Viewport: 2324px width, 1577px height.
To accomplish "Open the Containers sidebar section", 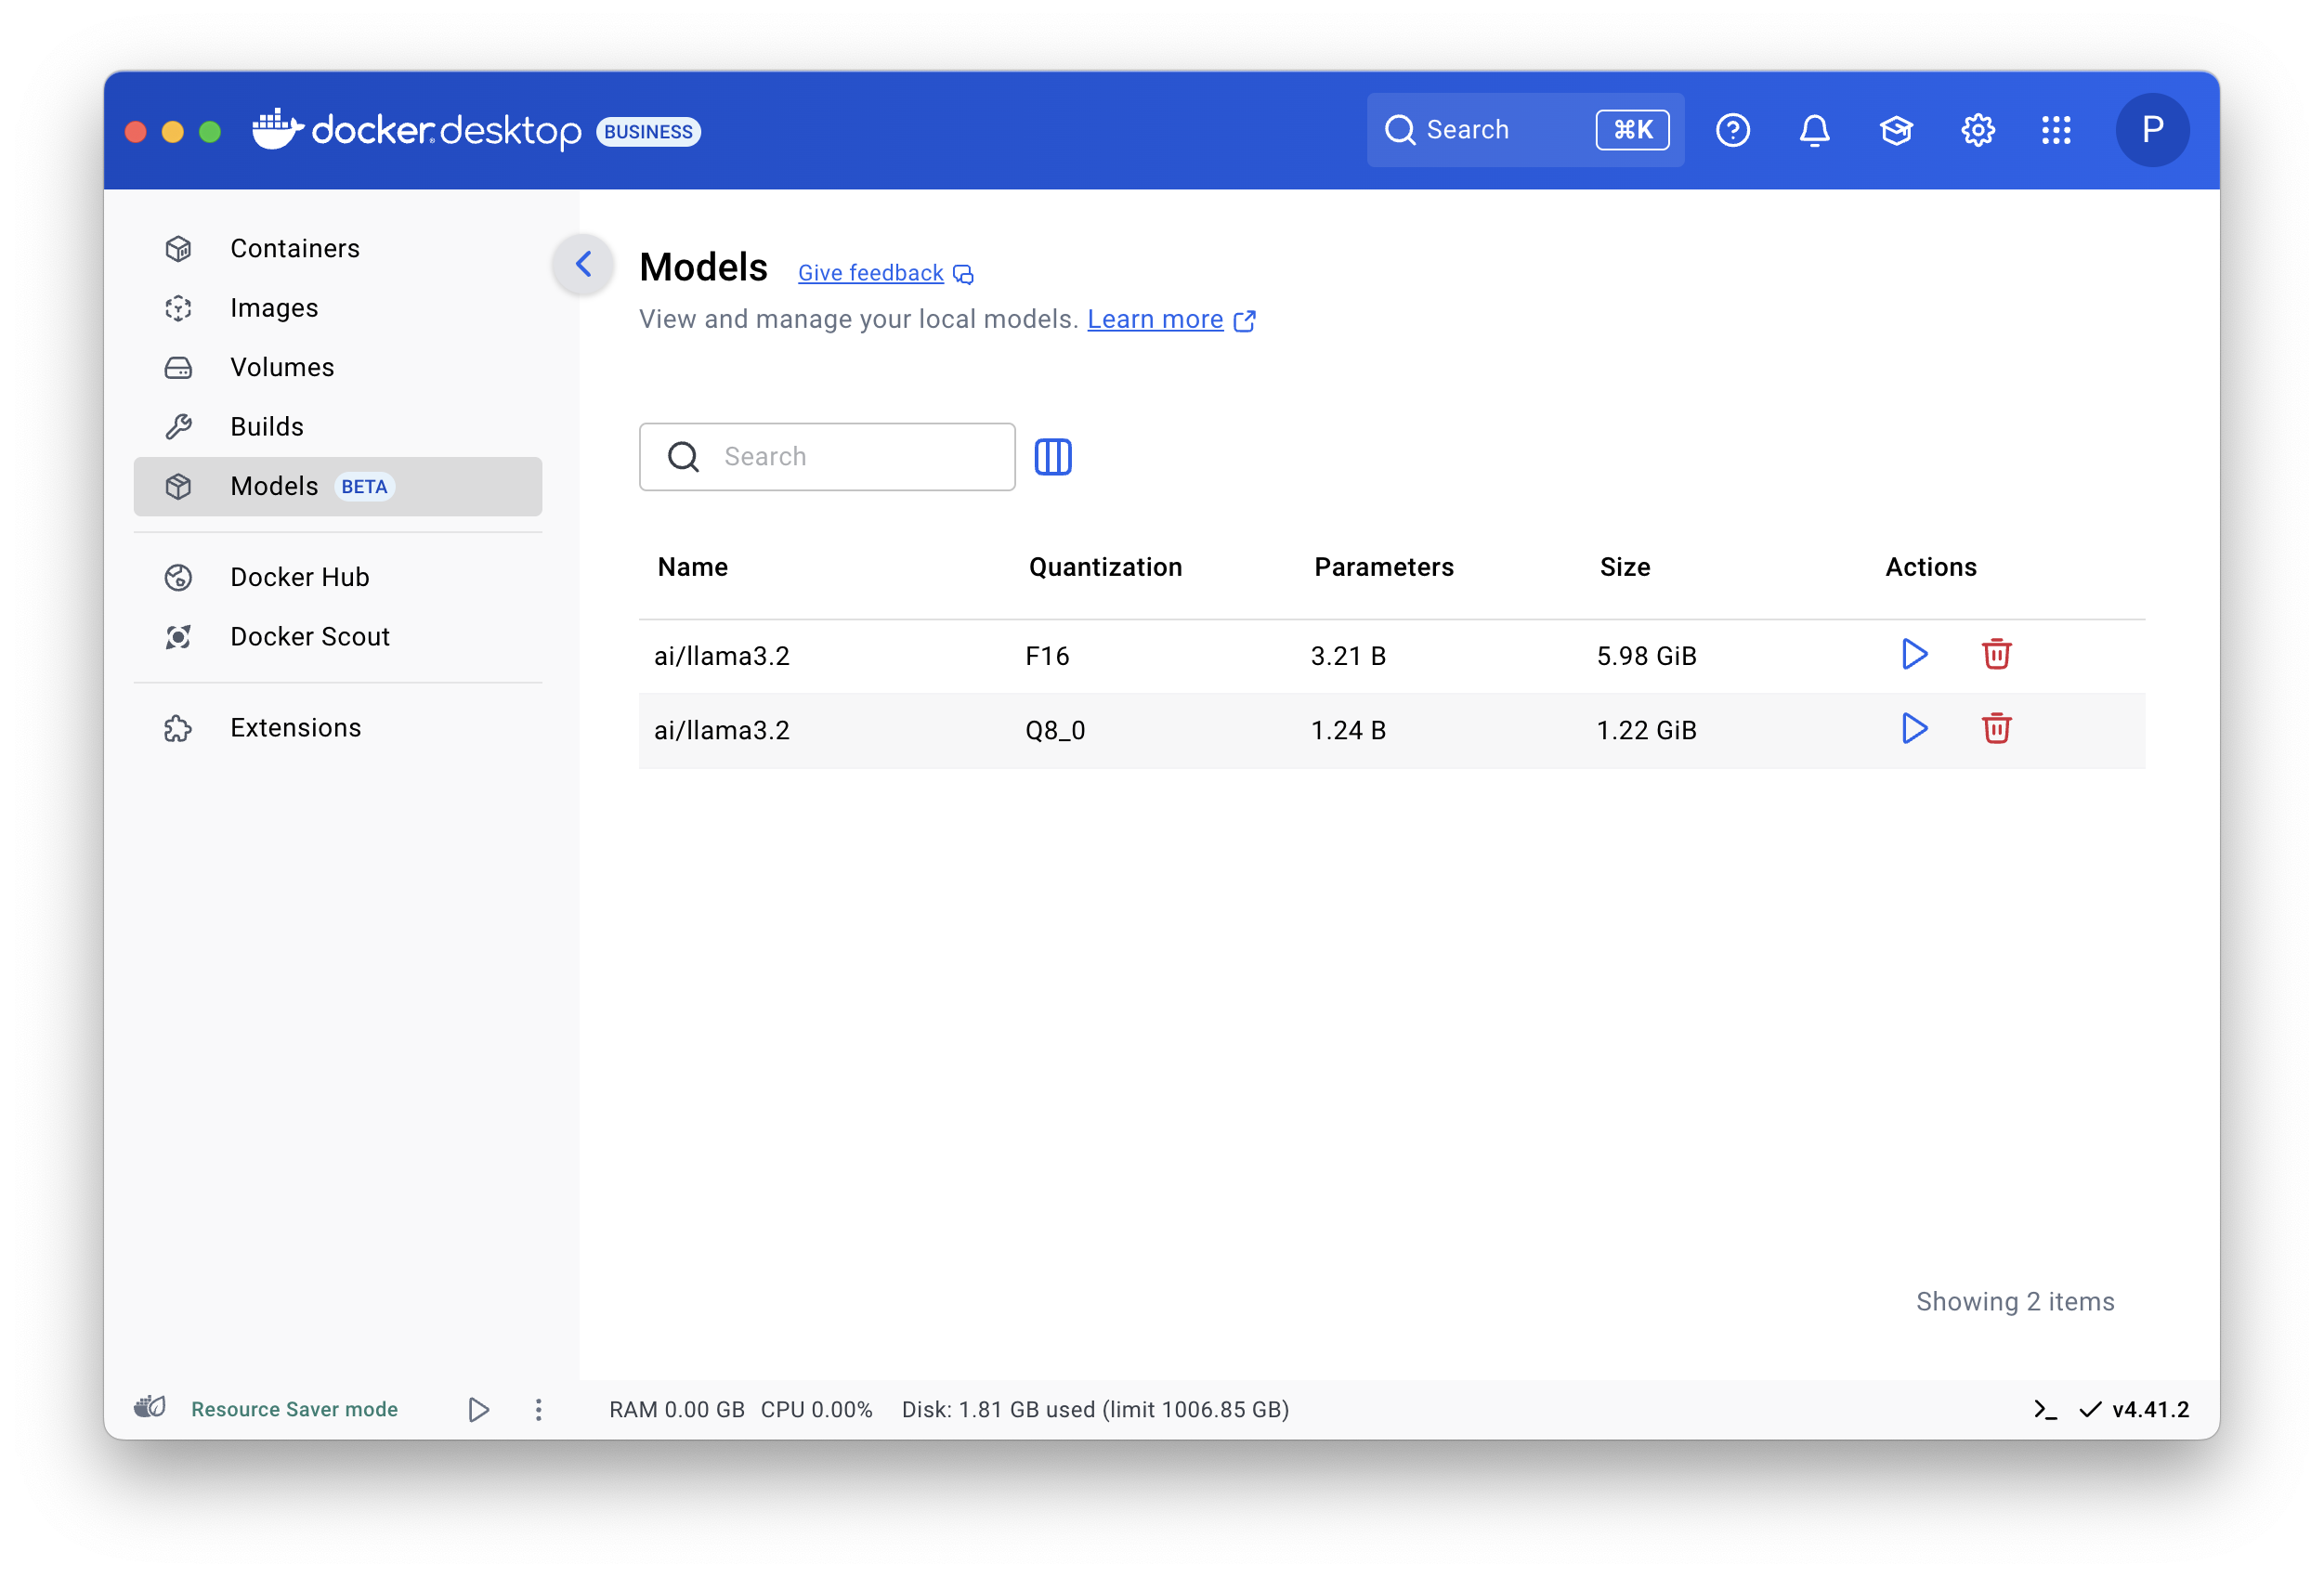I will pyautogui.click(x=337, y=248).
